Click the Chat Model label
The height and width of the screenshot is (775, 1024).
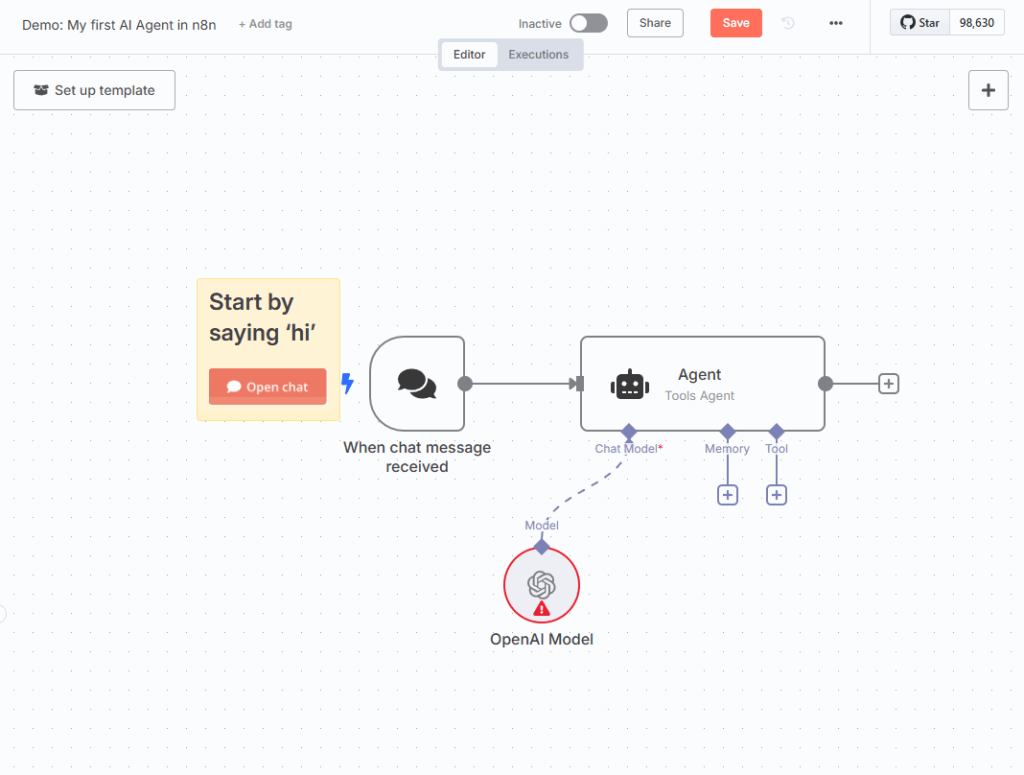pyautogui.click(x=628, y=449)
